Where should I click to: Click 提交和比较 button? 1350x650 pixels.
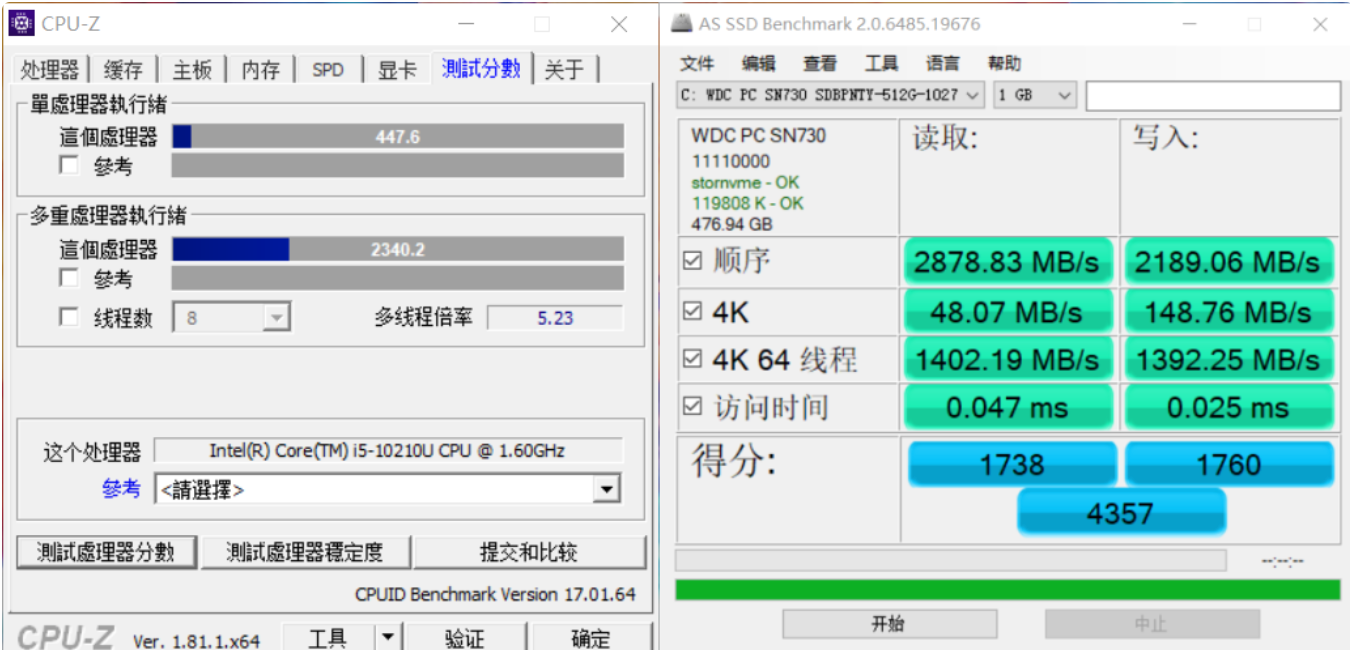530,552
